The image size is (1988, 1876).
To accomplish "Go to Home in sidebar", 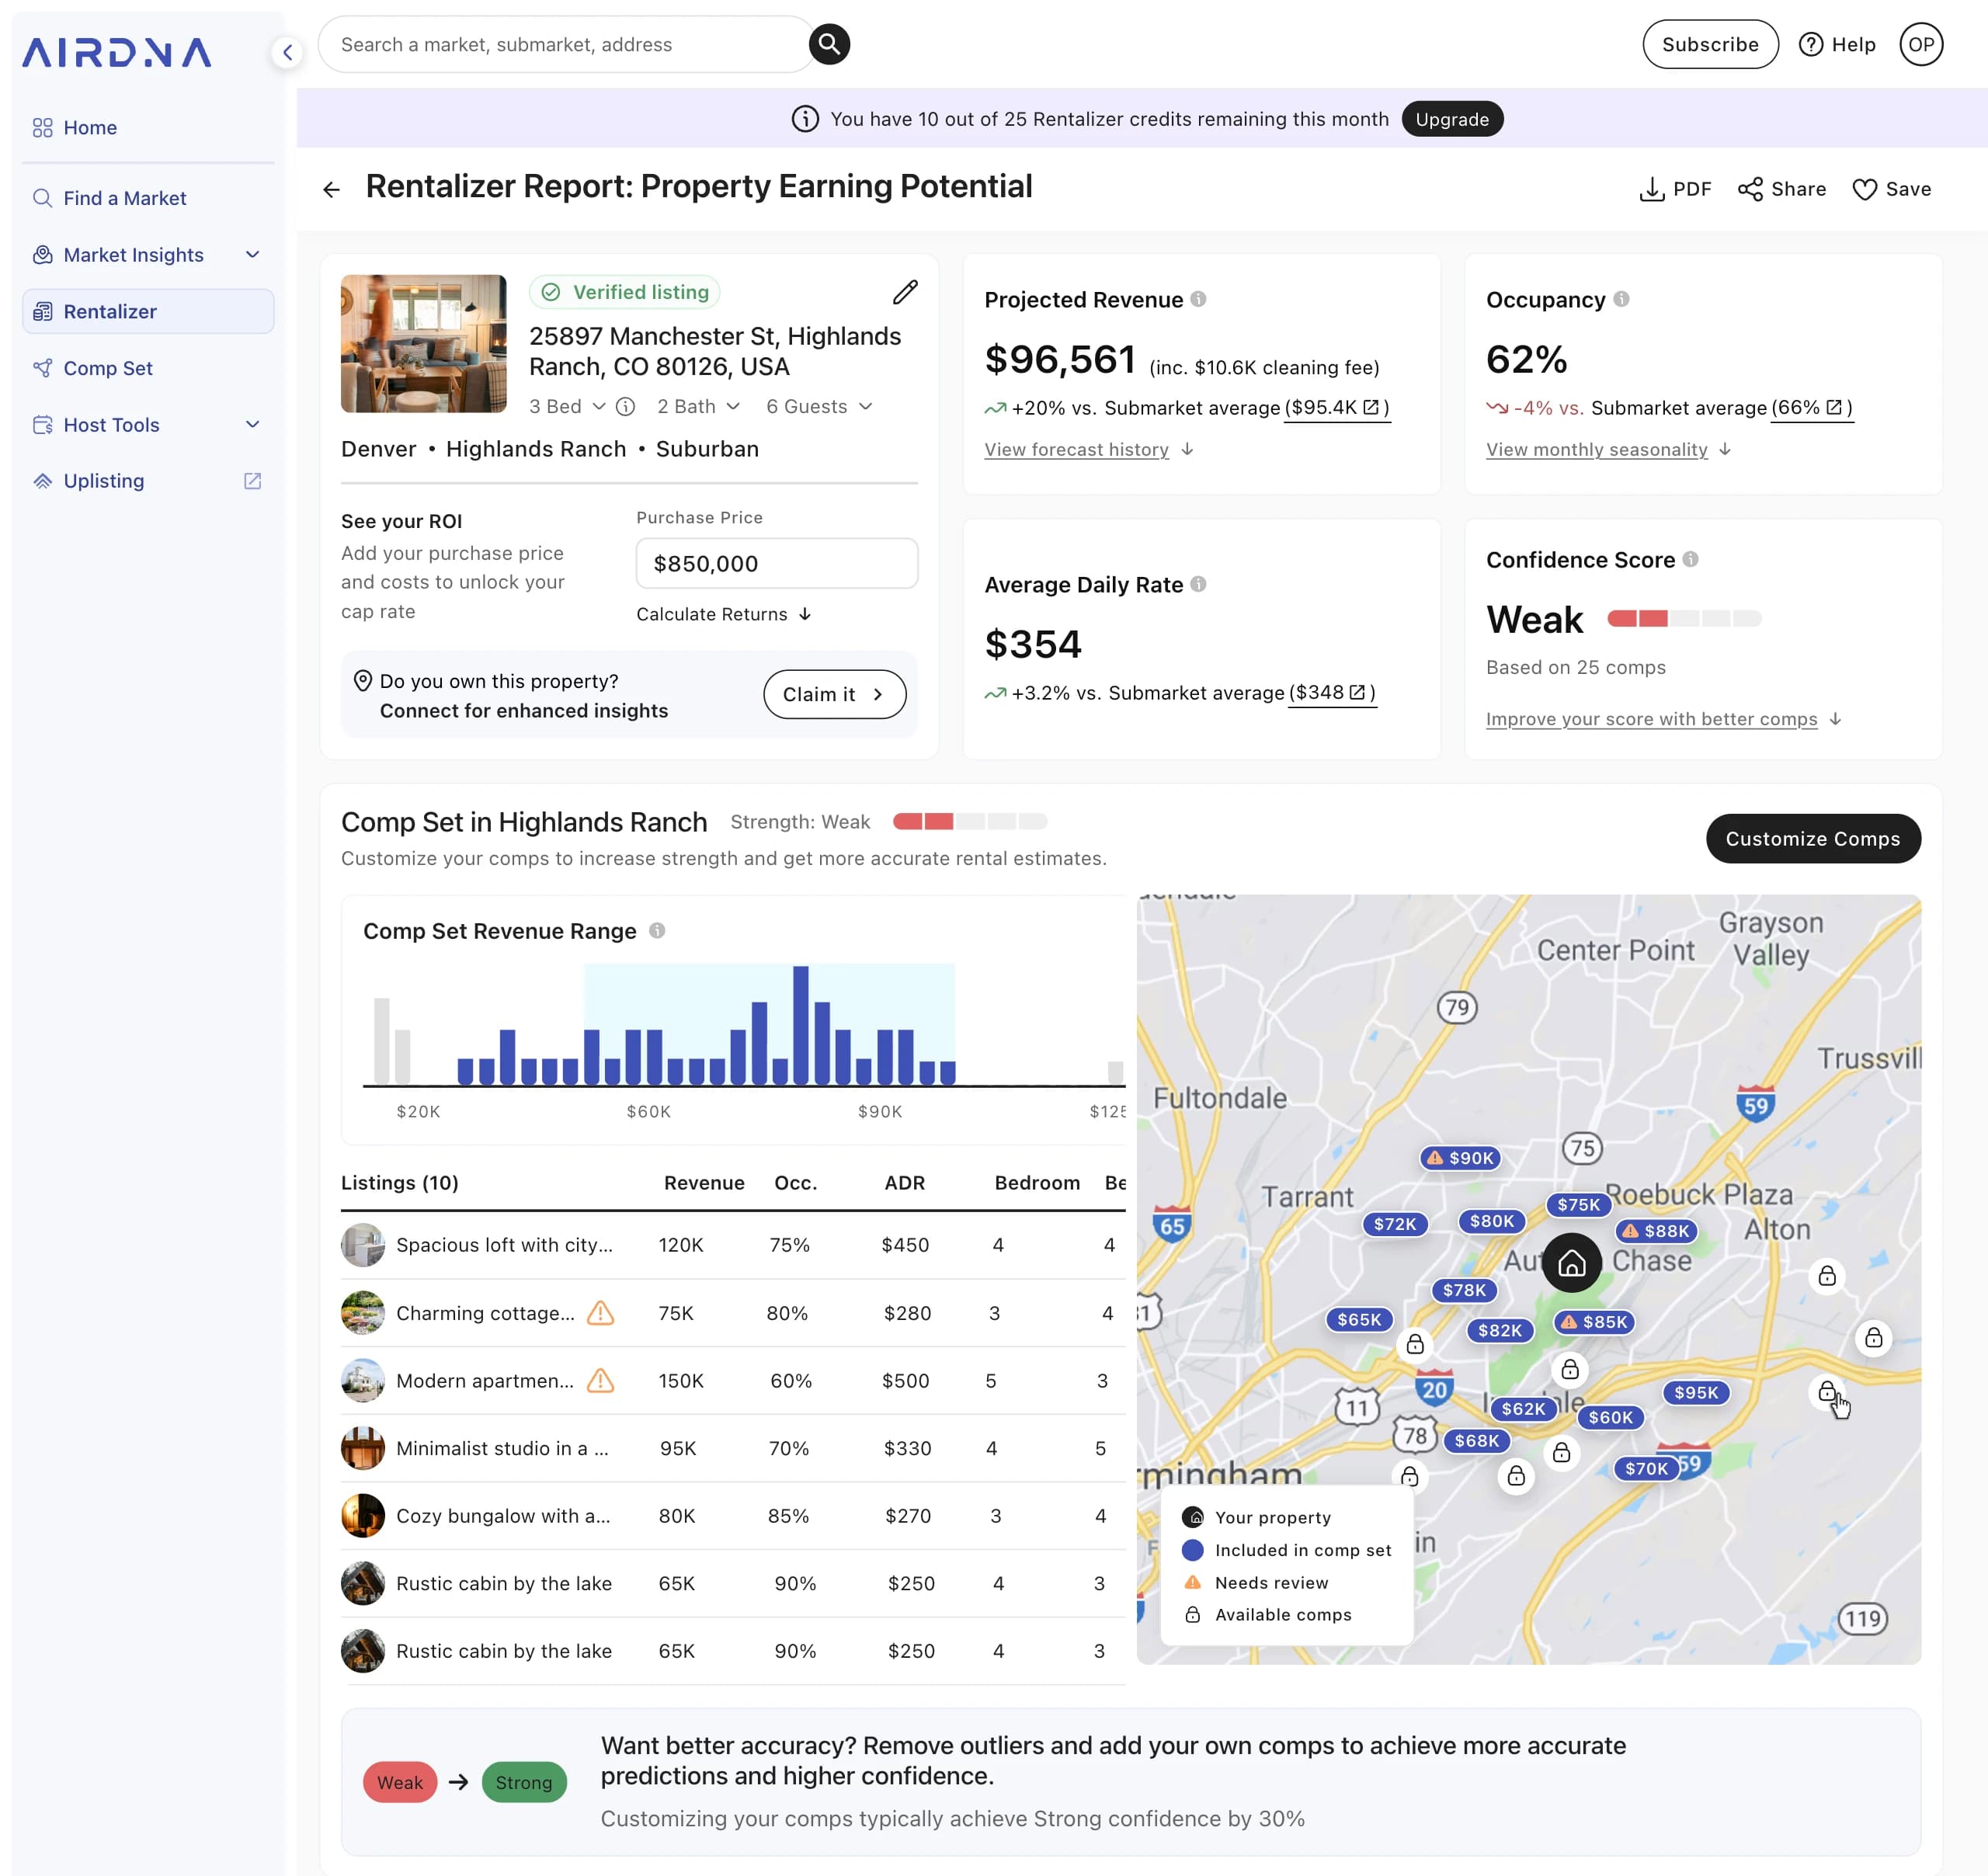I will (148, 127).
